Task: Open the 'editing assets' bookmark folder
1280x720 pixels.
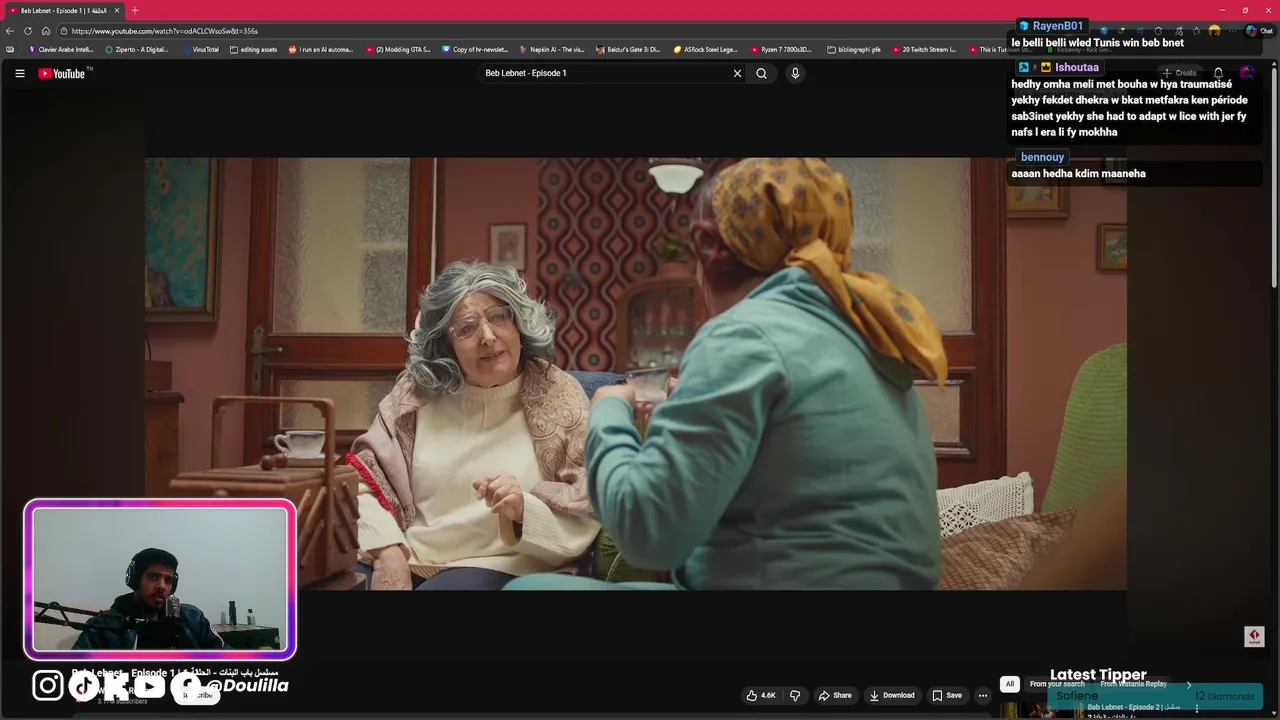Action: (x=253, y=49)
